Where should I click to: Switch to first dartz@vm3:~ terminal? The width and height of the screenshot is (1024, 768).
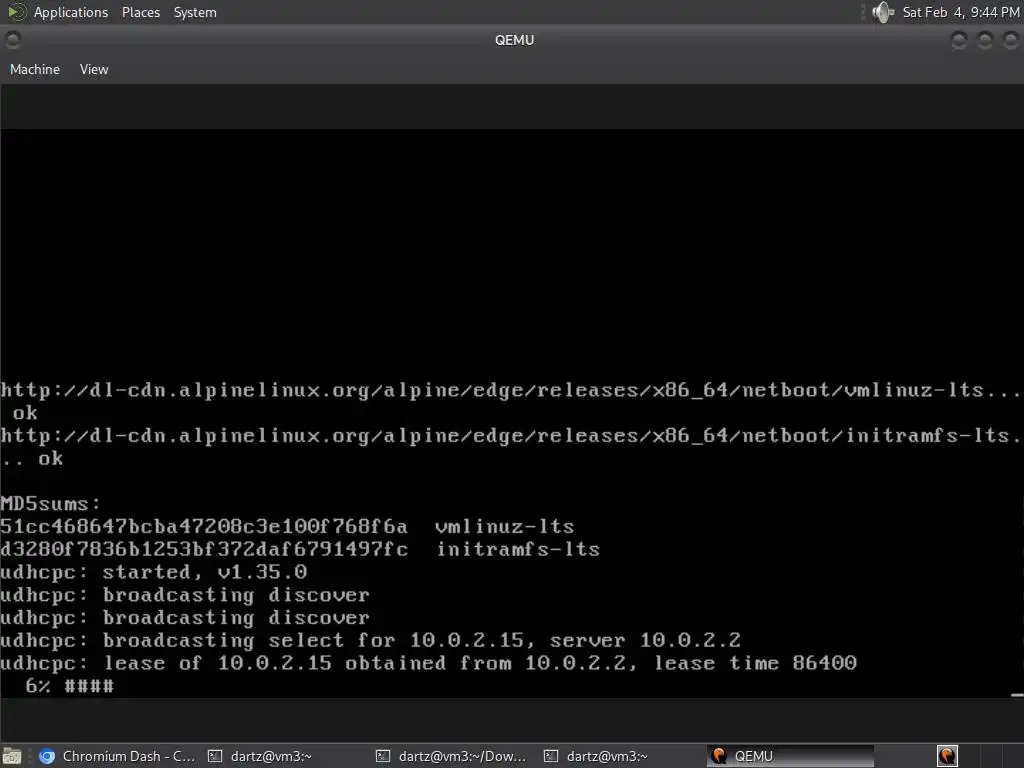[x=260, y=756]
